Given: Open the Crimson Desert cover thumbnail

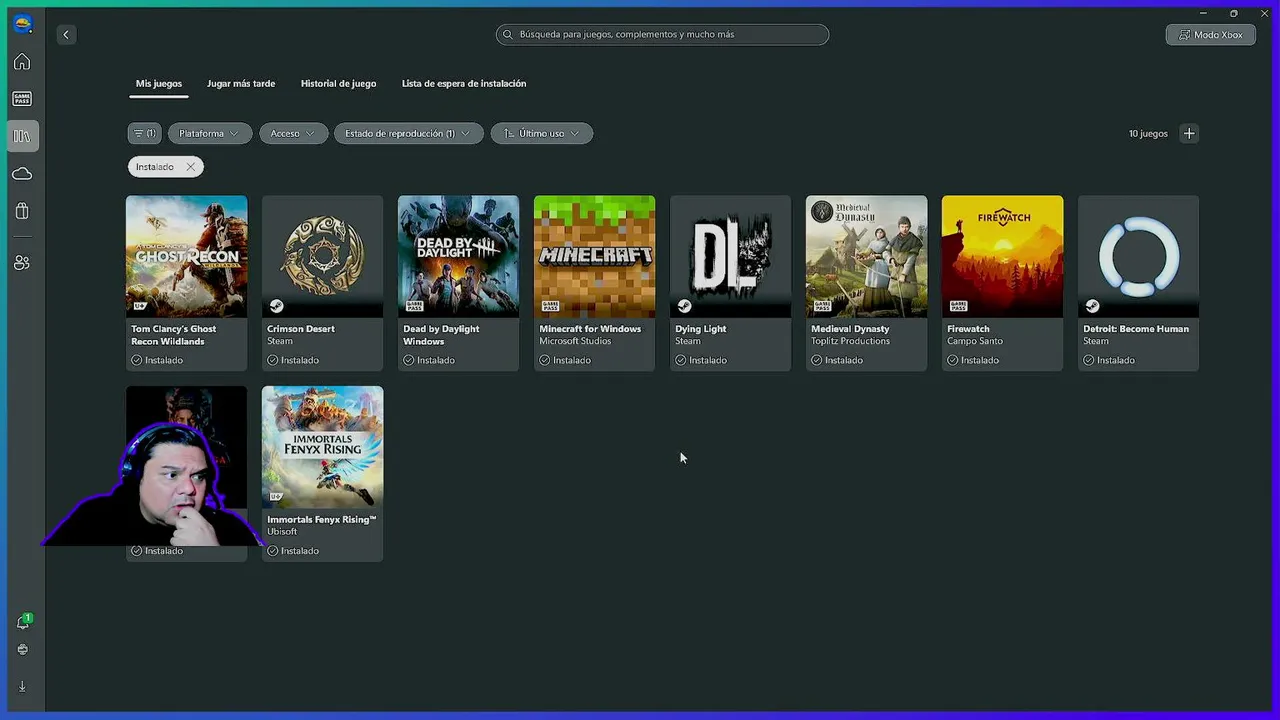Looking at the screenshot, I should (322, 256).
